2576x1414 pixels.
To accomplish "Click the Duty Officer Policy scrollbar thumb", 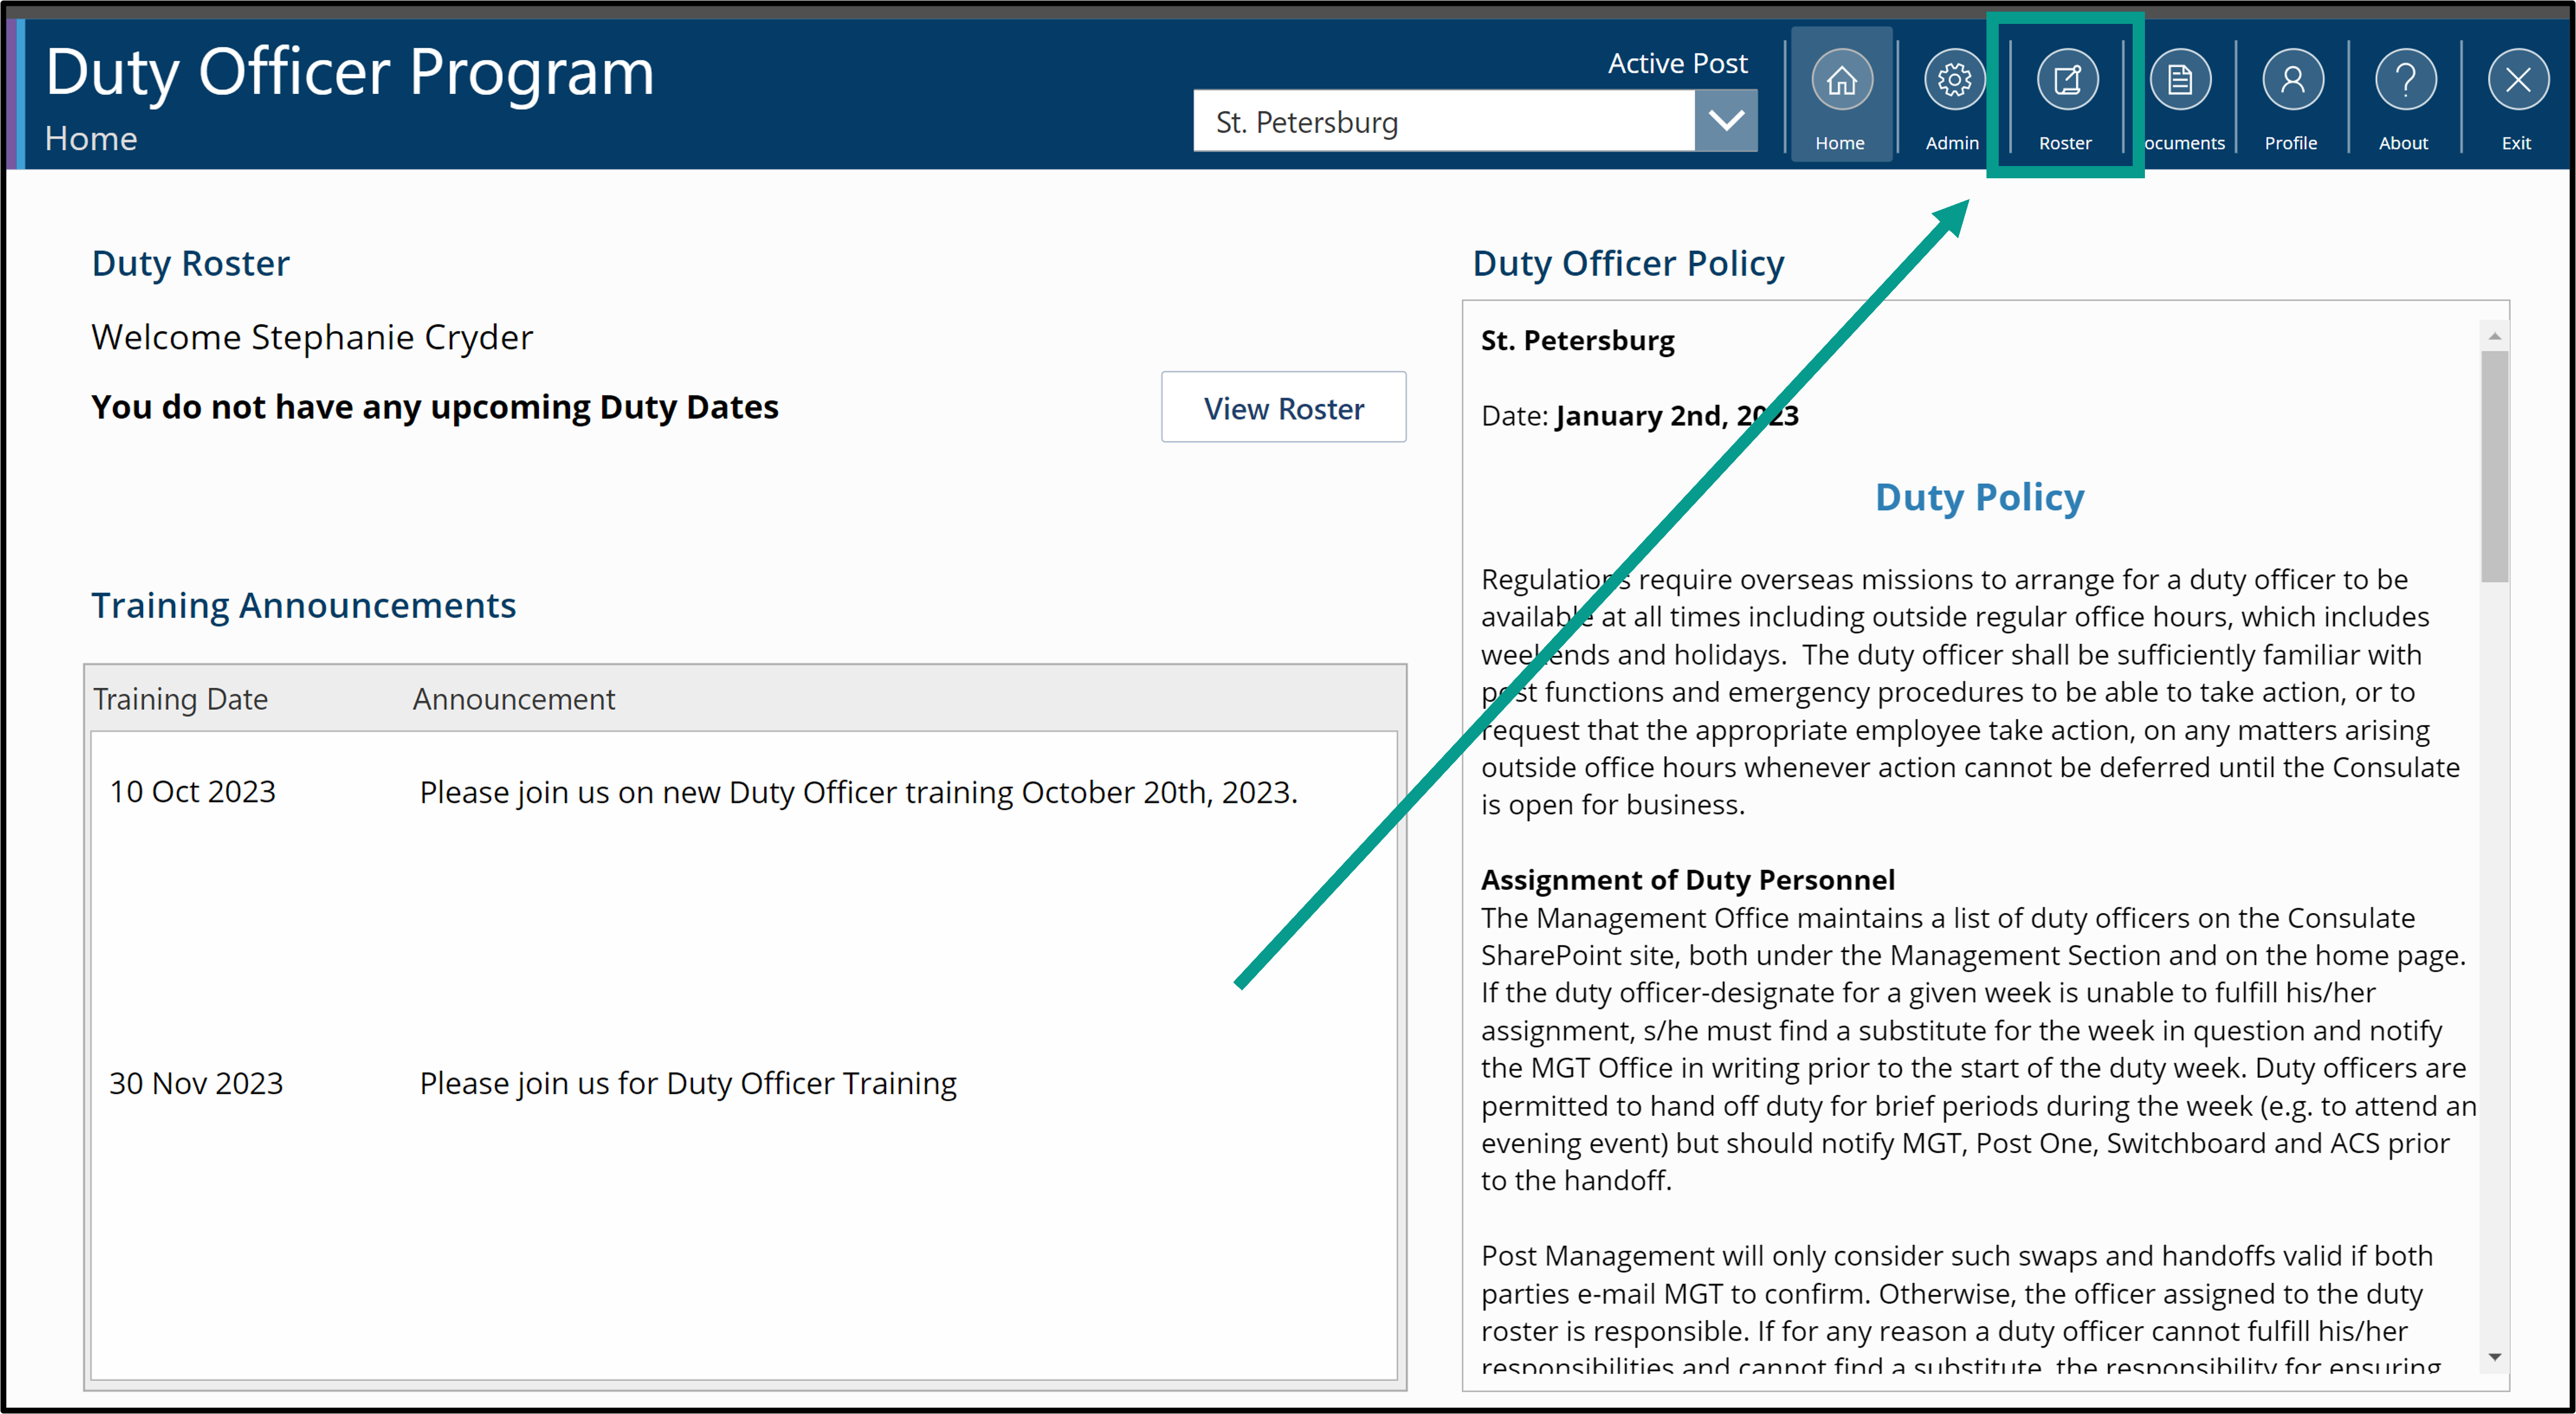I will (x=2495, y=465).
